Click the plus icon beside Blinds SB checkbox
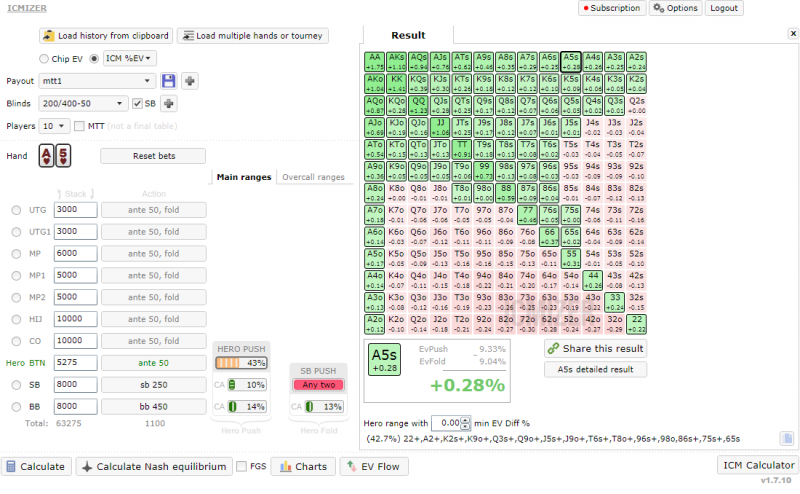 click(169, 103)
